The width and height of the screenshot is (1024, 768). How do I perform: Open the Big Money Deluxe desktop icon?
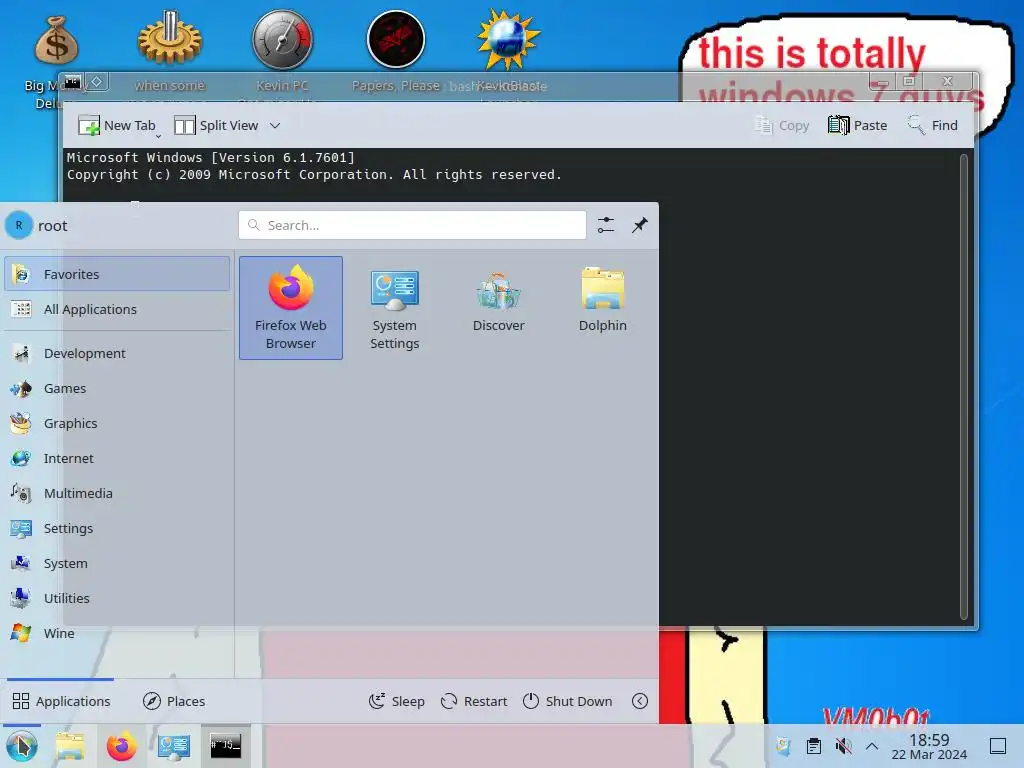coord(57,61)
